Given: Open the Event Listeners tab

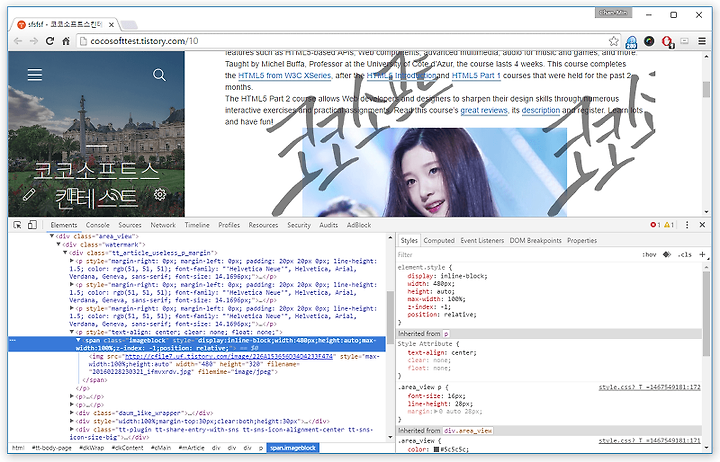Looking at the screenshot, I should [x=482, y=240].
